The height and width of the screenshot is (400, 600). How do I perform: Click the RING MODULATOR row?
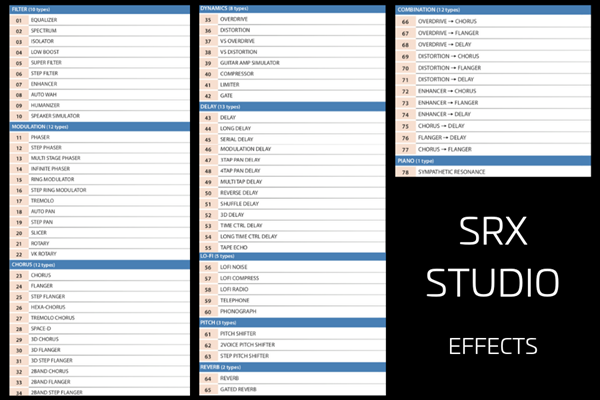click(99, 180)
